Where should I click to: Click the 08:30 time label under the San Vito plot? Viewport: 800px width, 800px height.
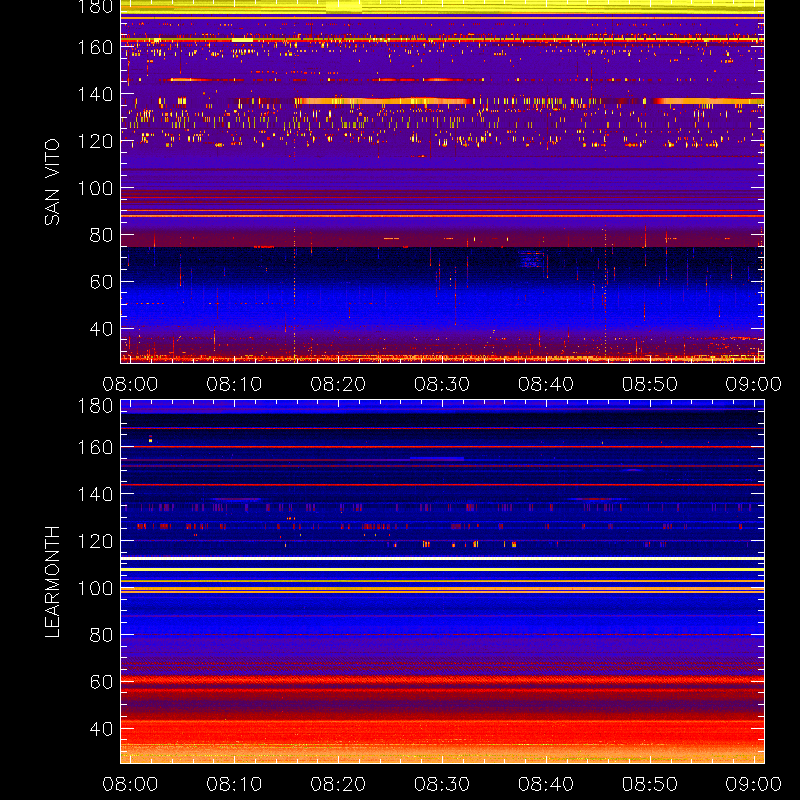[x=442, y=384]
